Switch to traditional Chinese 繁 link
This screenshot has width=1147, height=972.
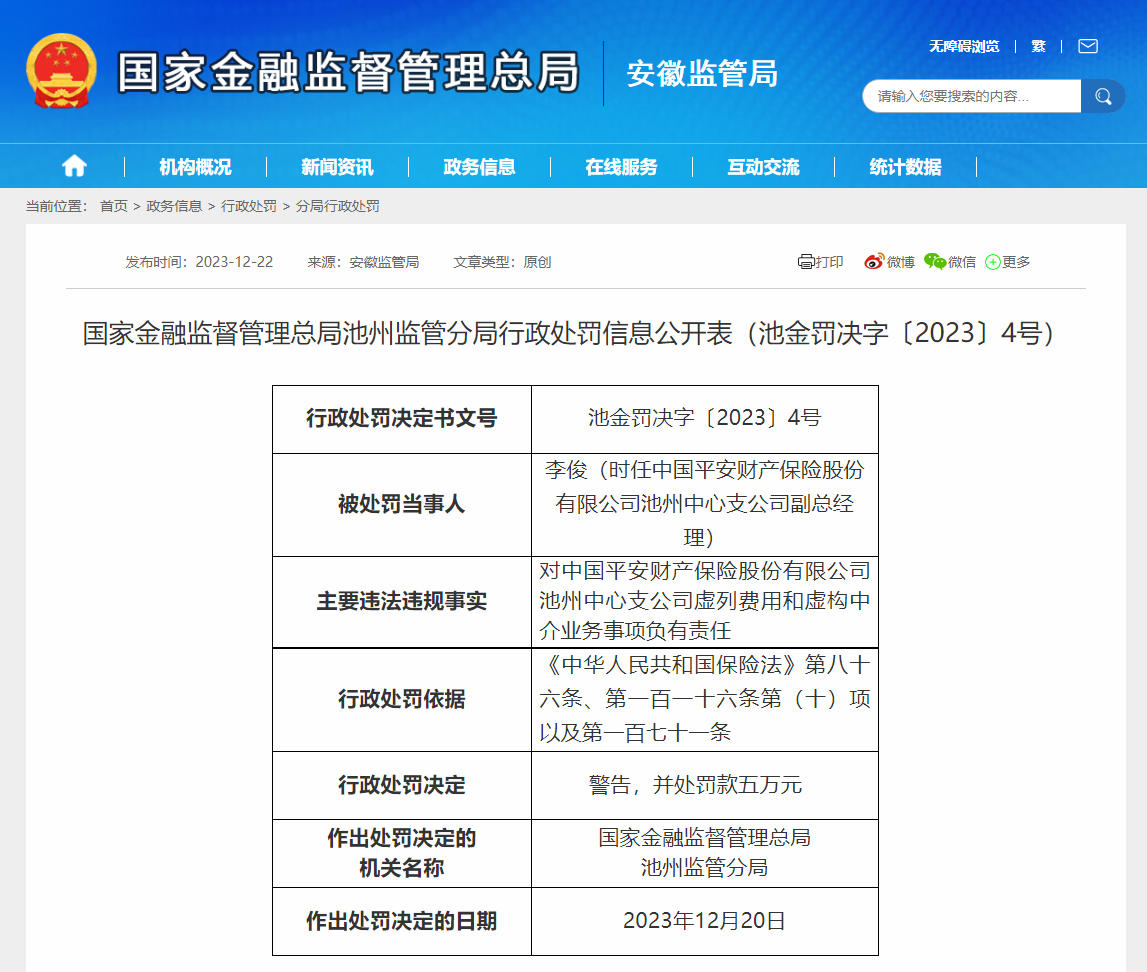point(1038,46)
